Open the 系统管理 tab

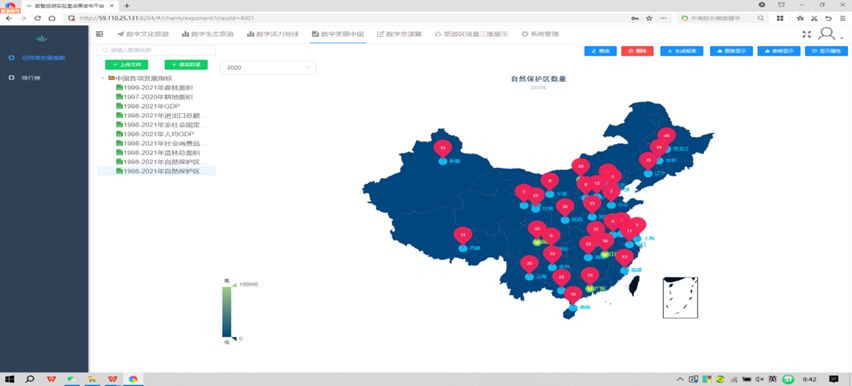[540, 34]
